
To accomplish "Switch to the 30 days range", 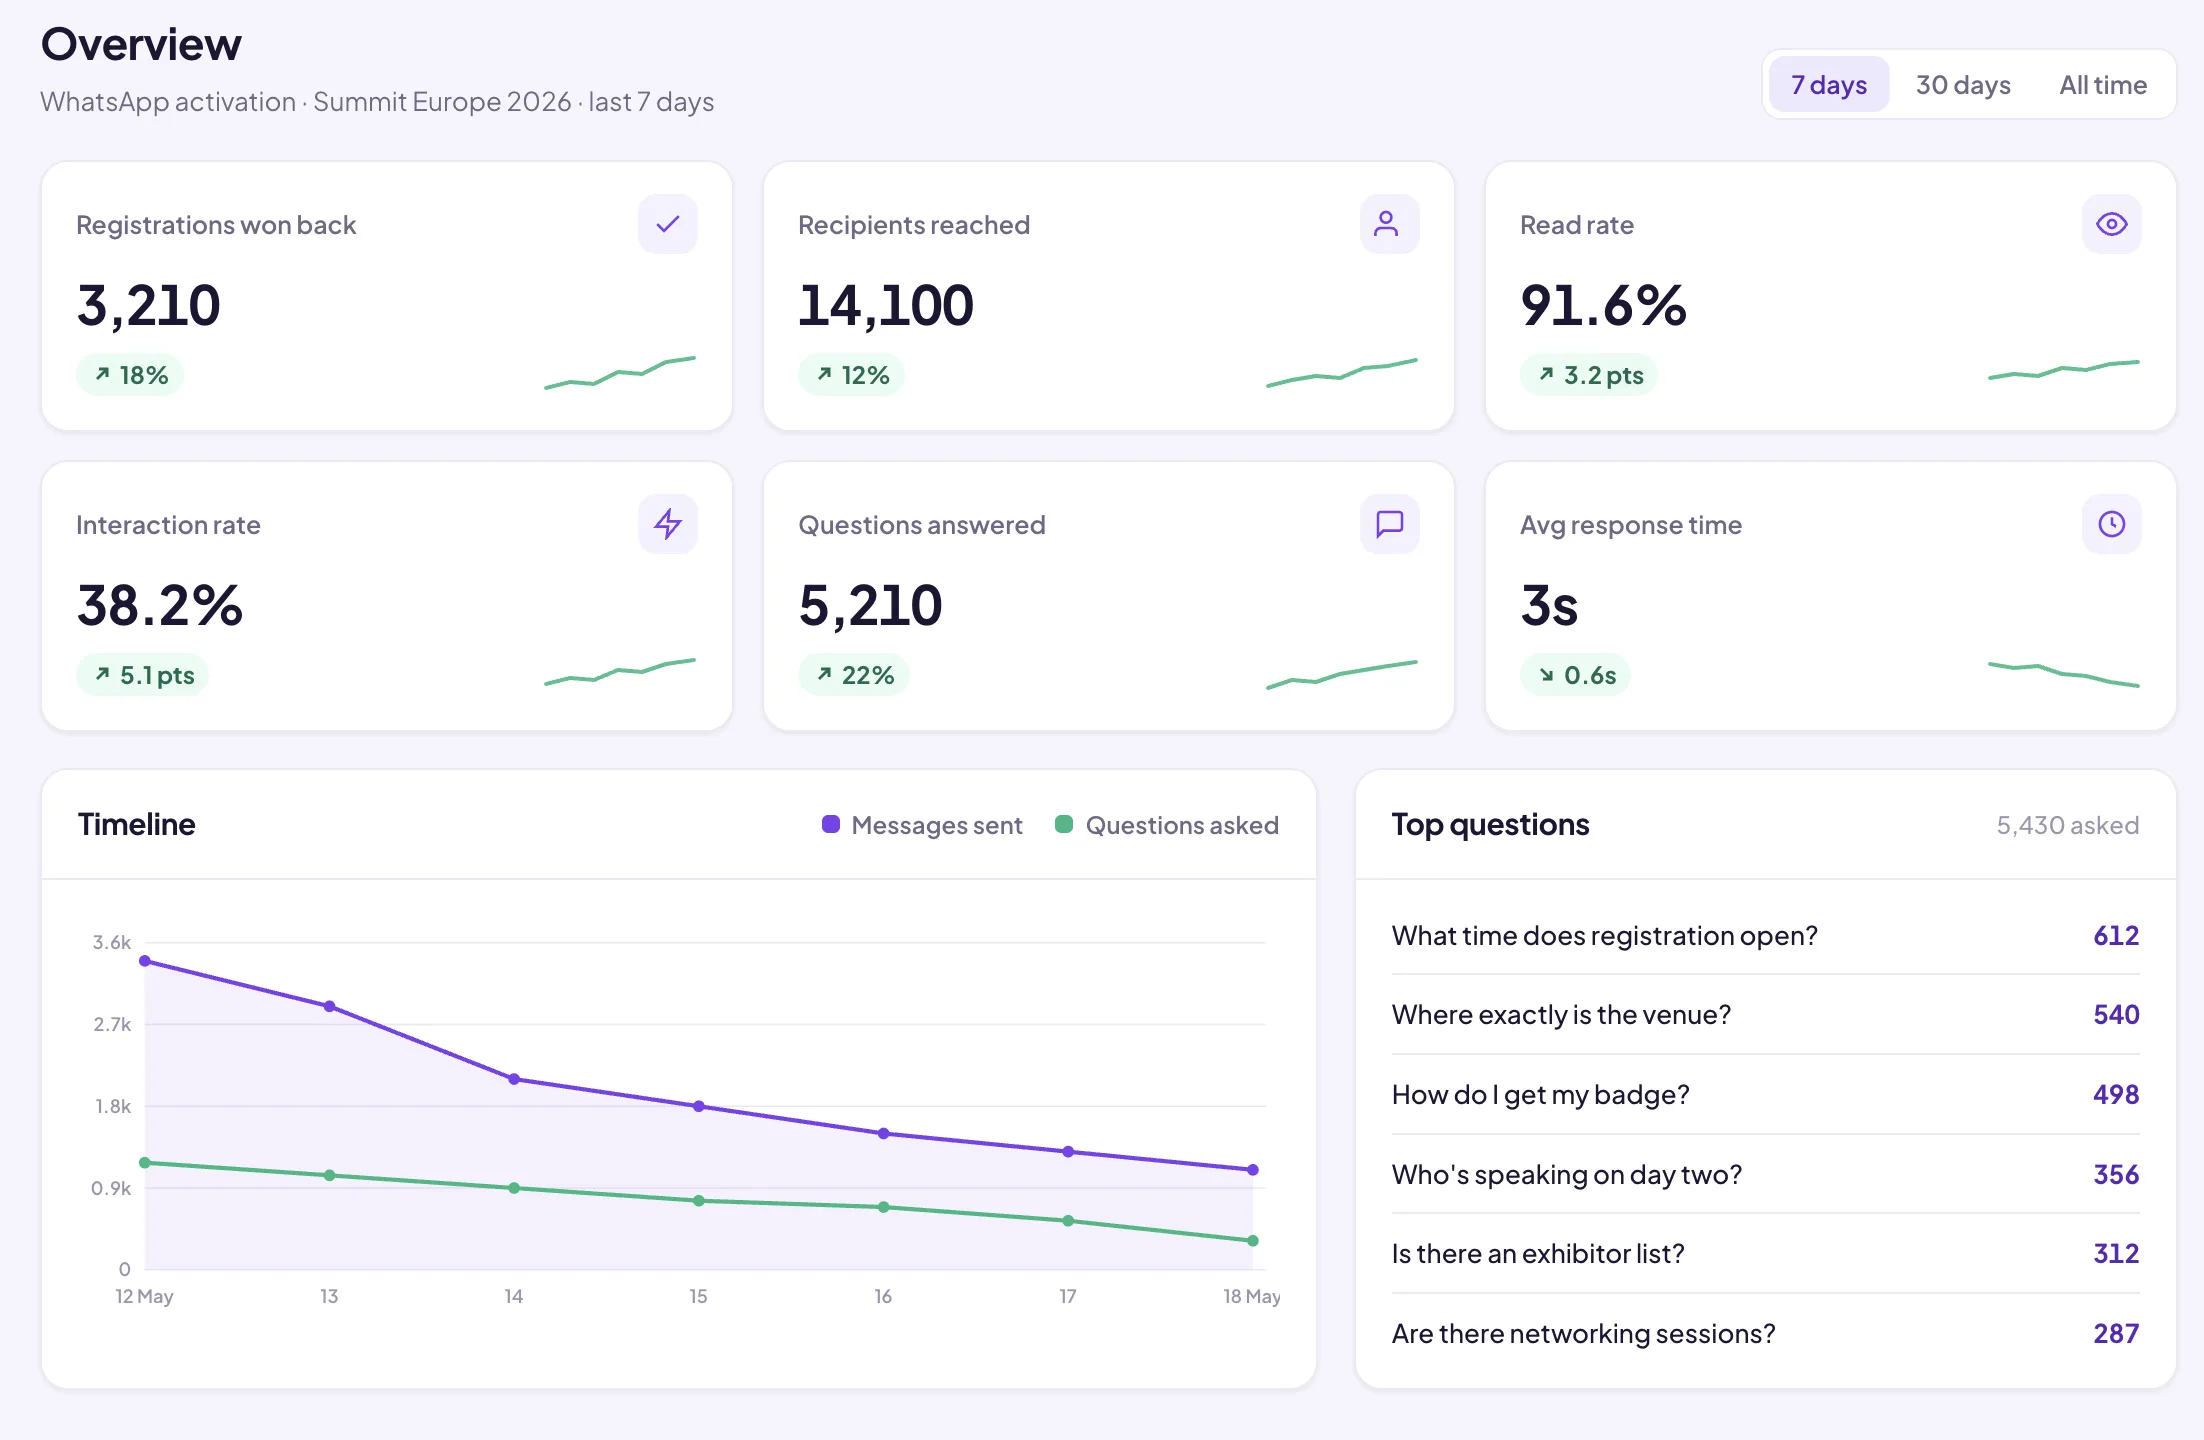I will point(1963,85).
